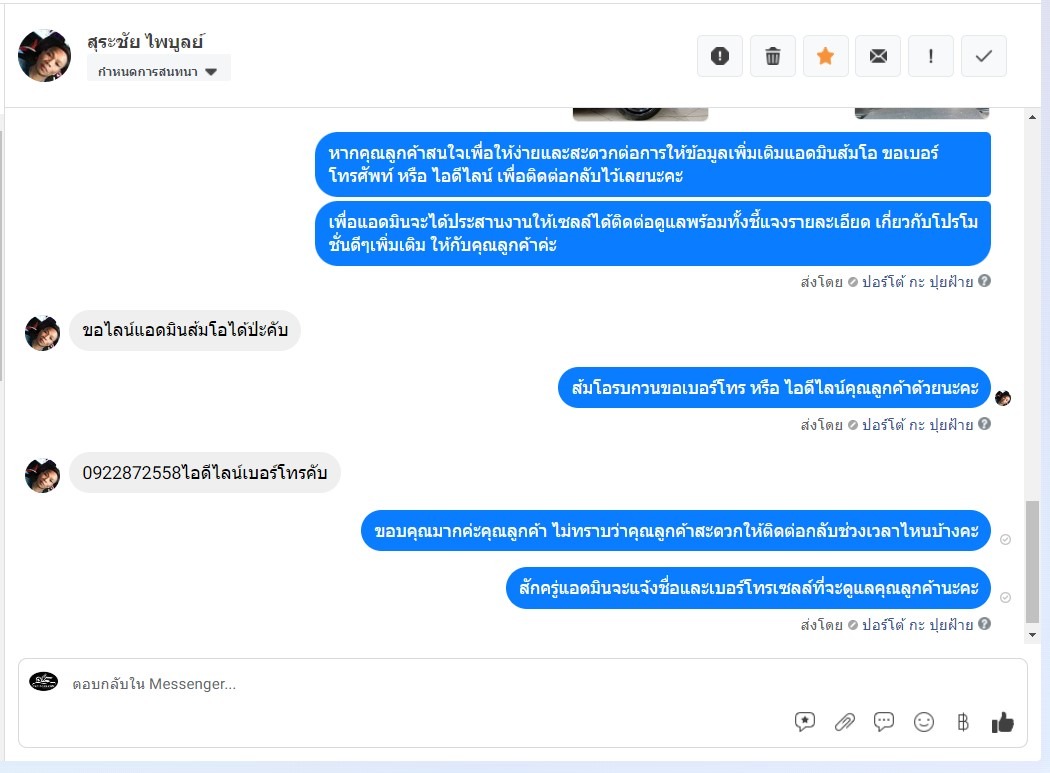Mark conversation as unread with envelope icon
1050x773 pixels.
coord(878,56)
